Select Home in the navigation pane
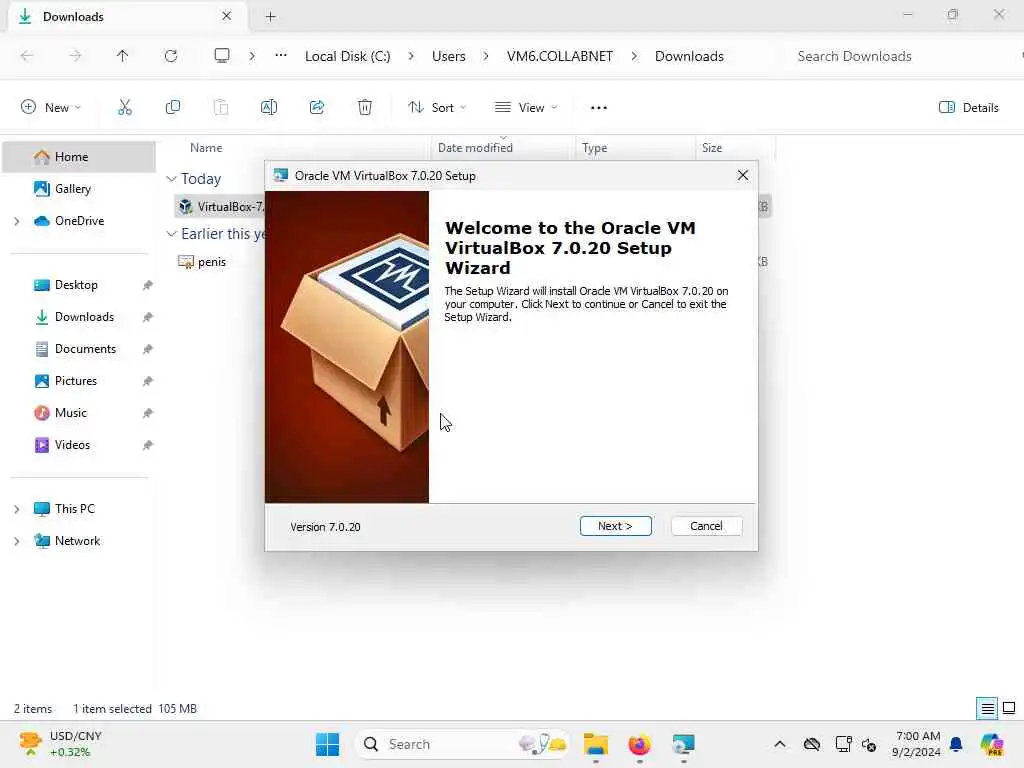The height and width of the screenshot is (768, 1024). 79,157
